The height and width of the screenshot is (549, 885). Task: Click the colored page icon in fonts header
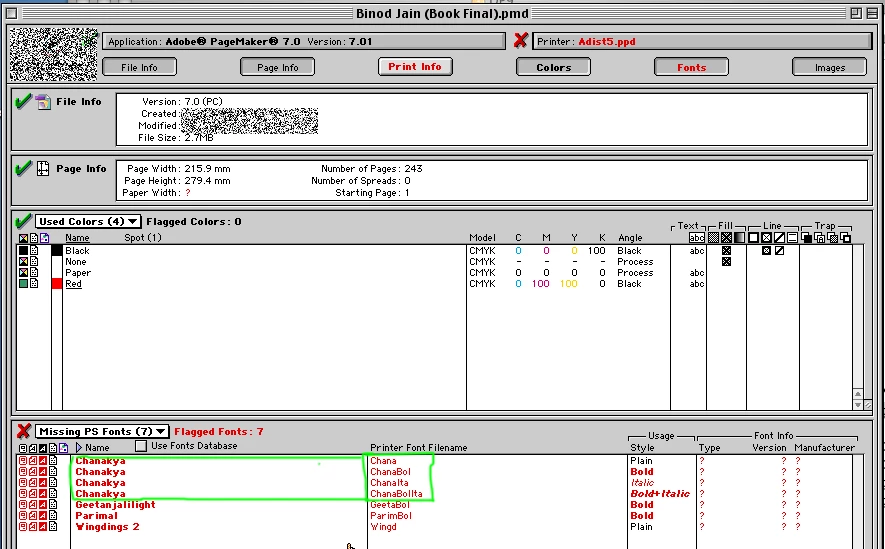63,448
